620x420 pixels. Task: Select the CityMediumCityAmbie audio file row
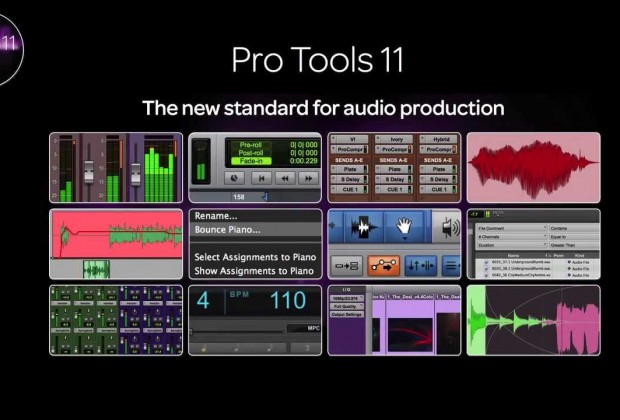click(537, 275)
